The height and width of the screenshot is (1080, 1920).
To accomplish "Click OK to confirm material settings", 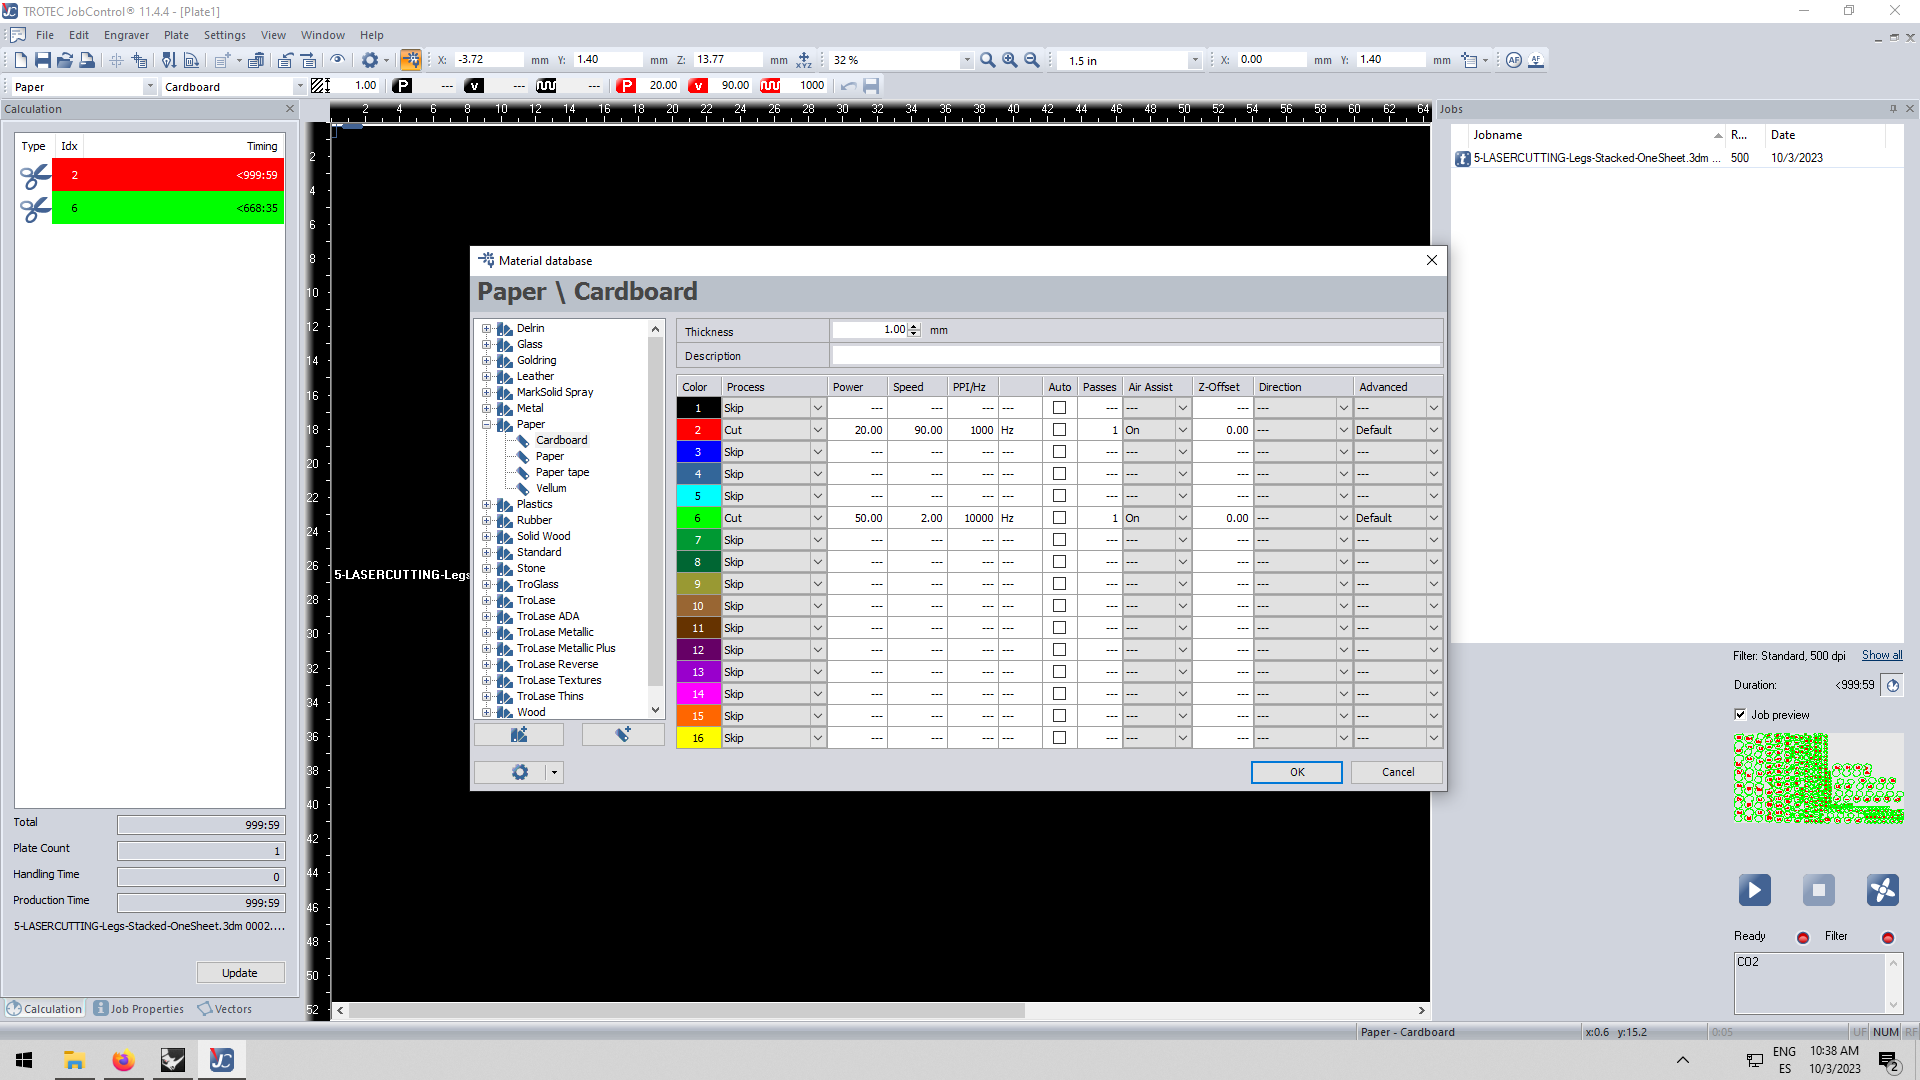I will (x=1296, y=771).
